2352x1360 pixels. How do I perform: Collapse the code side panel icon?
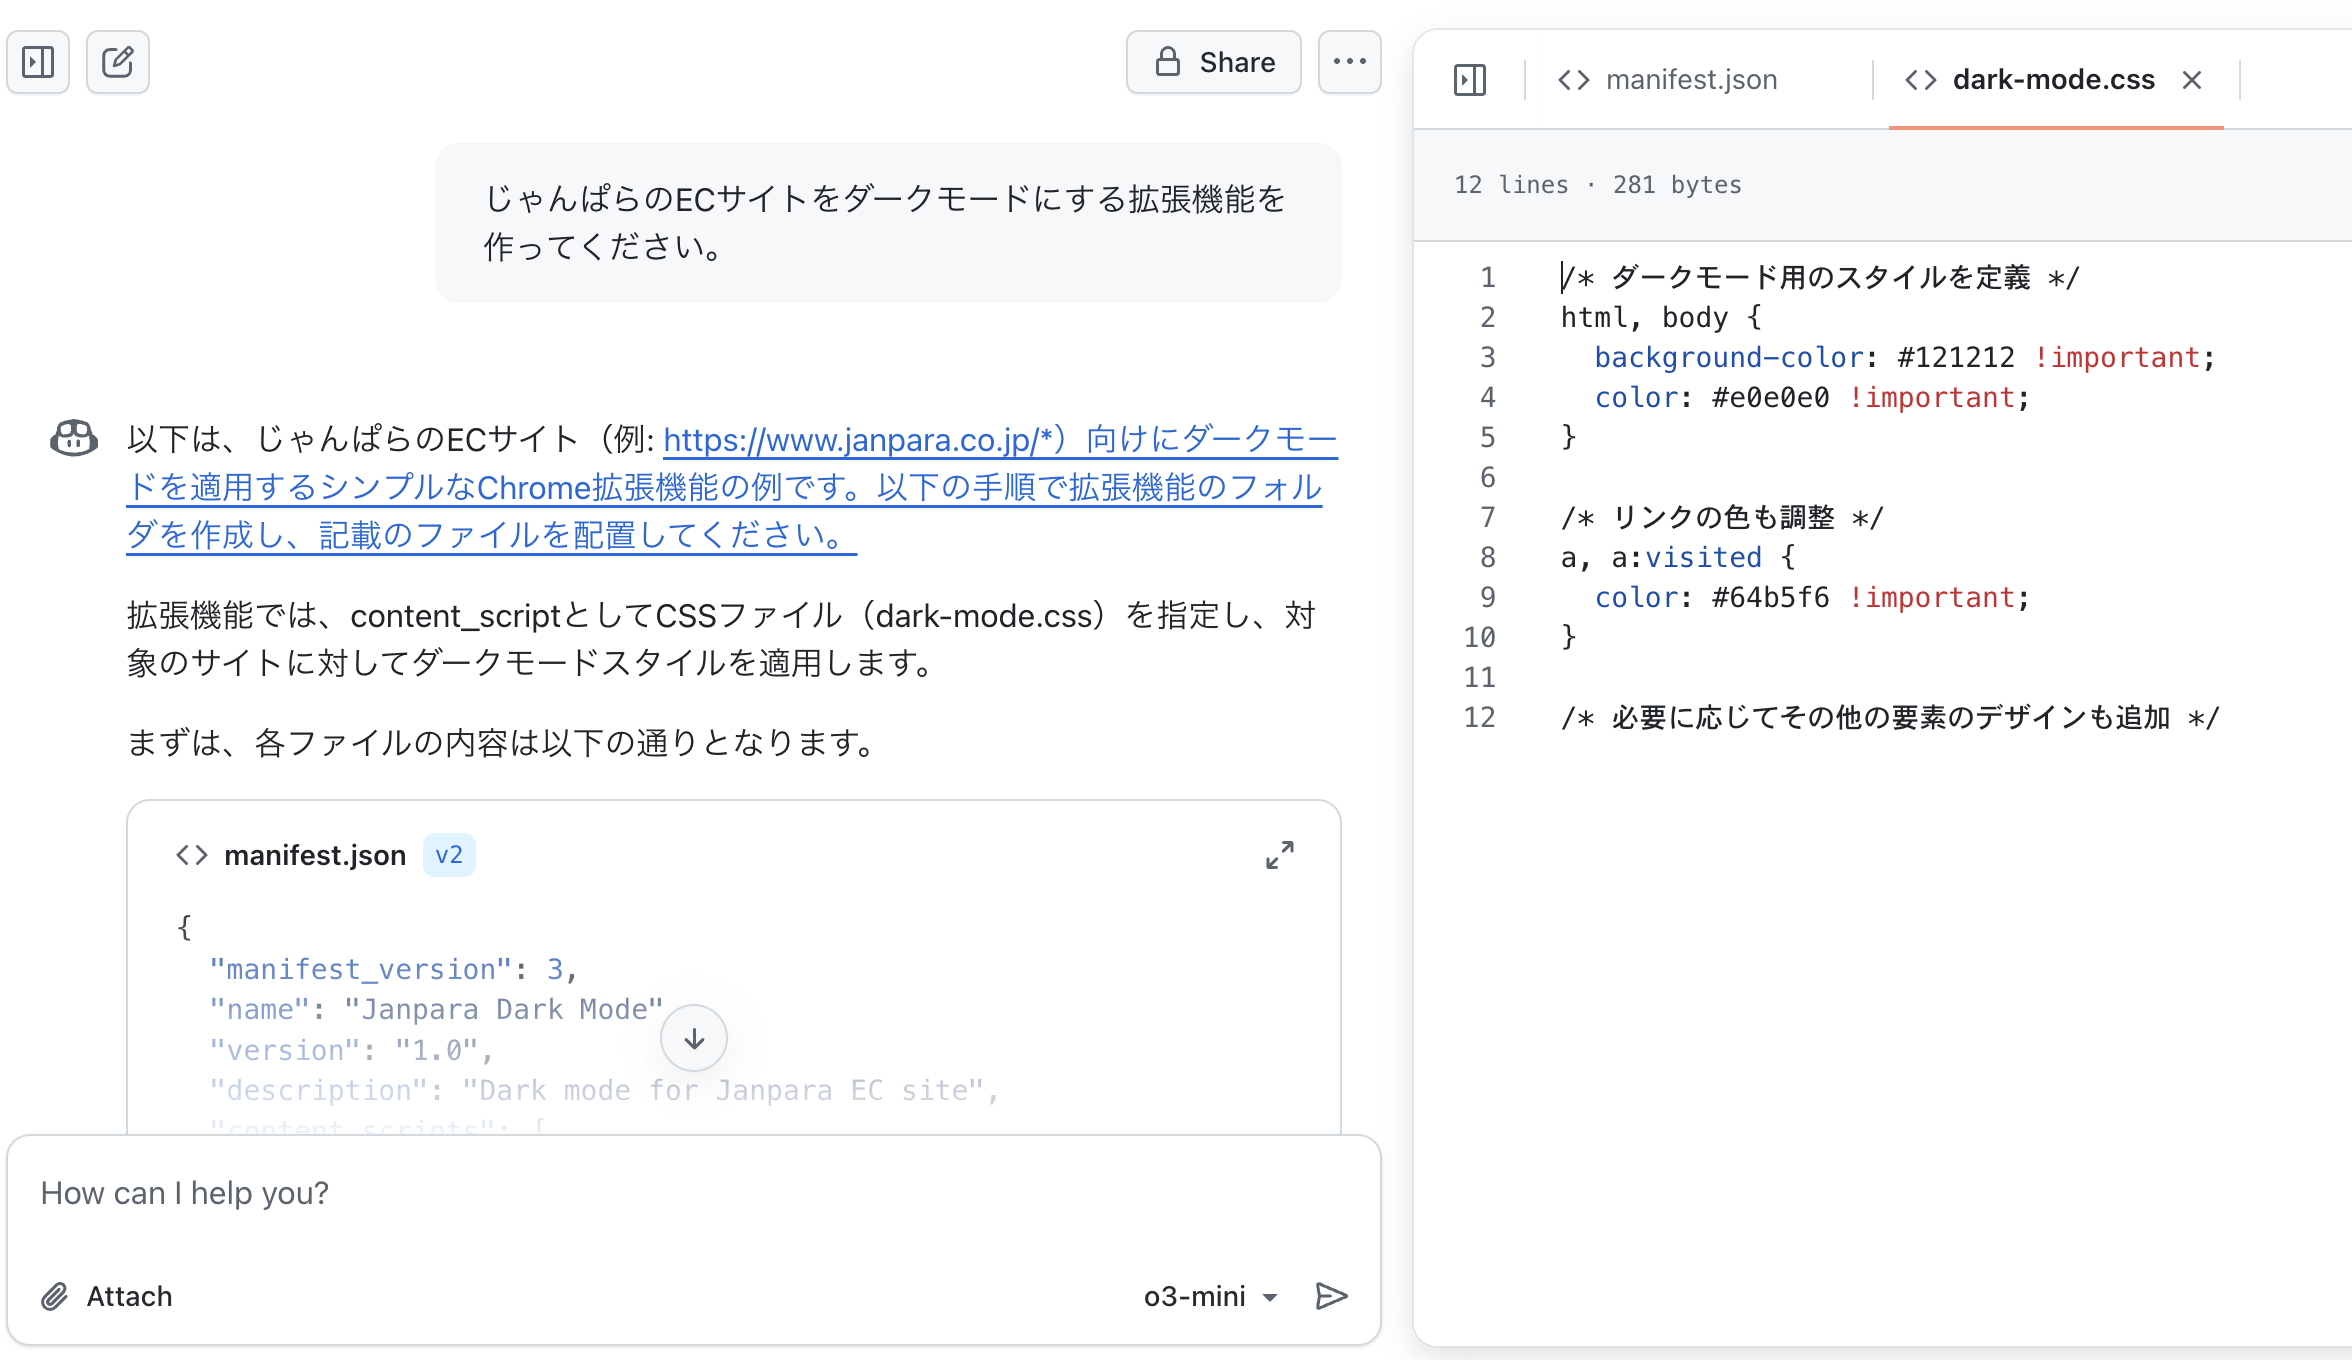pyautogui.click(x=1469, y=80)
